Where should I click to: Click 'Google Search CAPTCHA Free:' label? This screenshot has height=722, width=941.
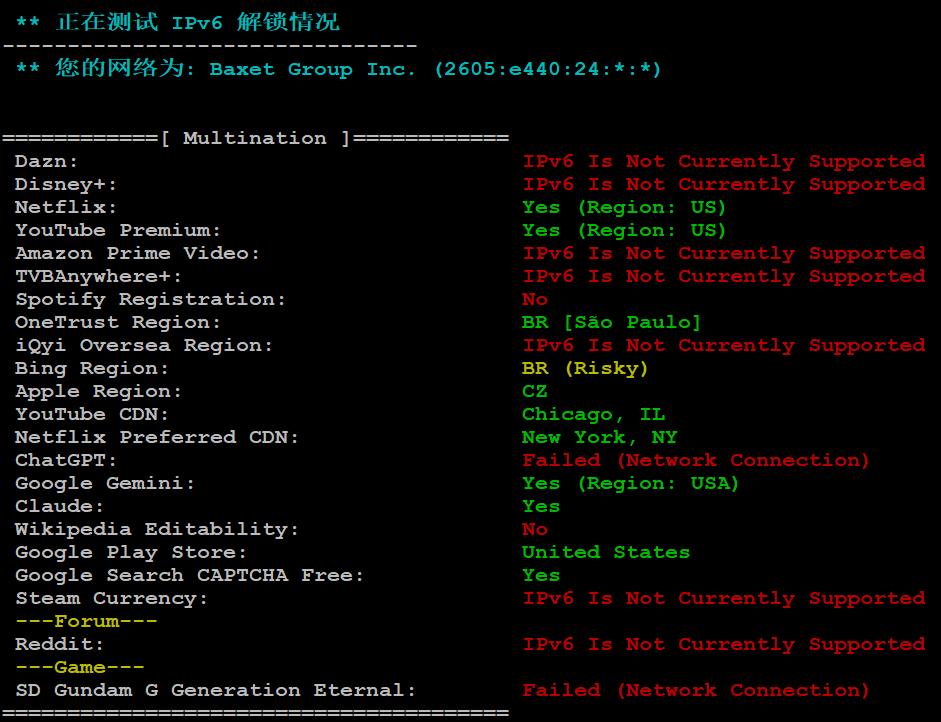click(190, 576)
